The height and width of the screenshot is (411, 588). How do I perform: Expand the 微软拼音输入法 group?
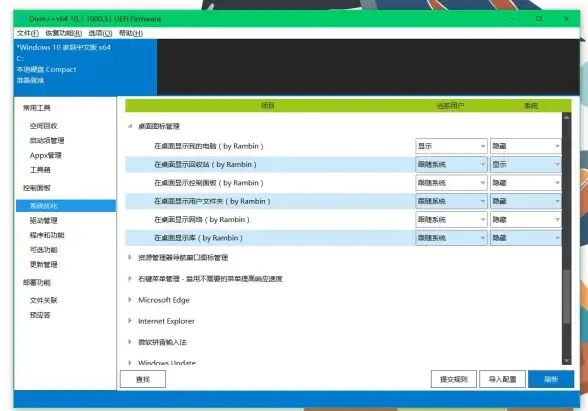click(130, 342)
